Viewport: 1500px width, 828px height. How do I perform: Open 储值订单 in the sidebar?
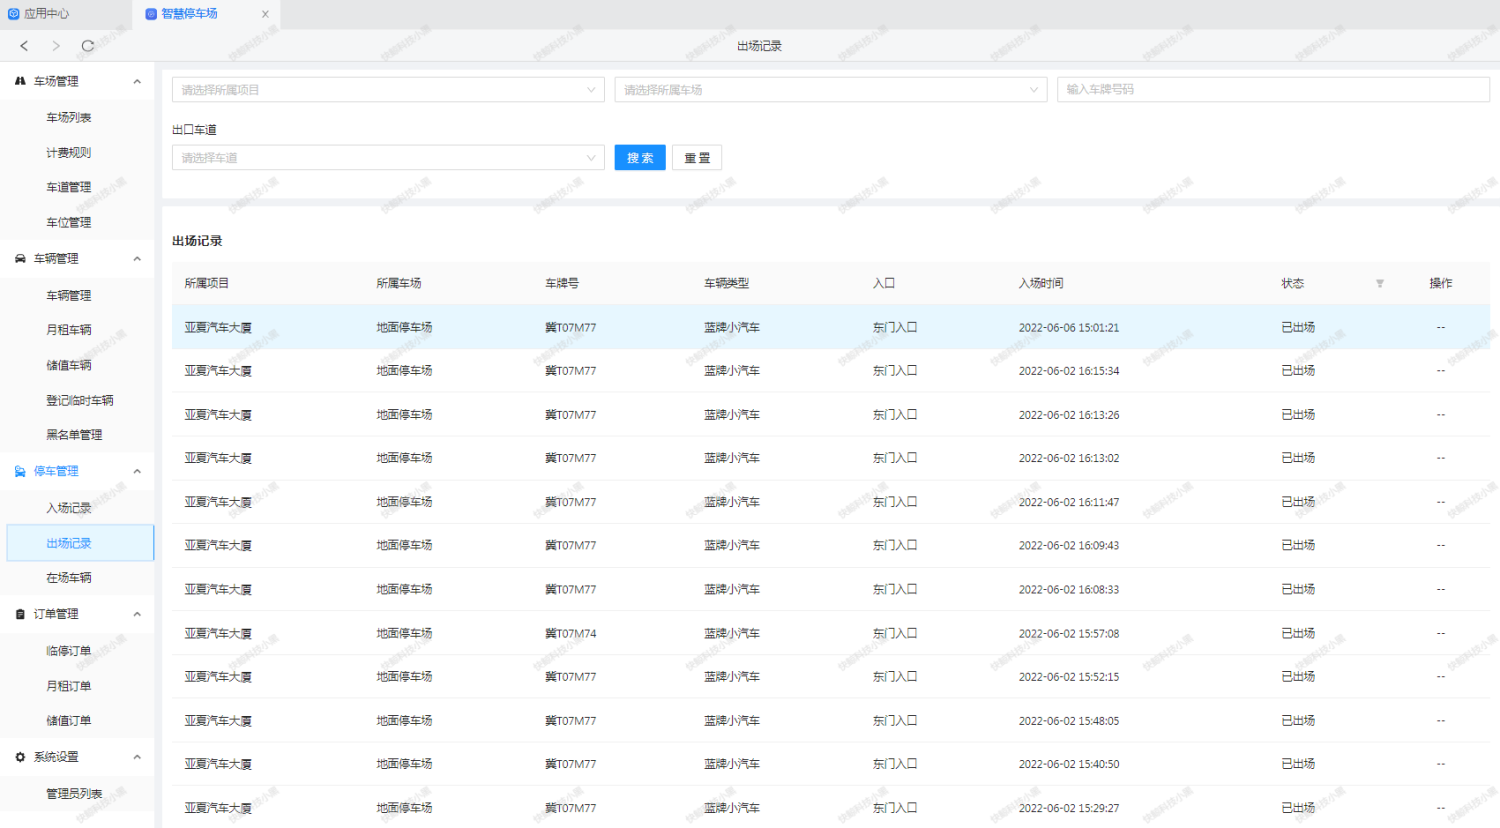tap(69, 721)
